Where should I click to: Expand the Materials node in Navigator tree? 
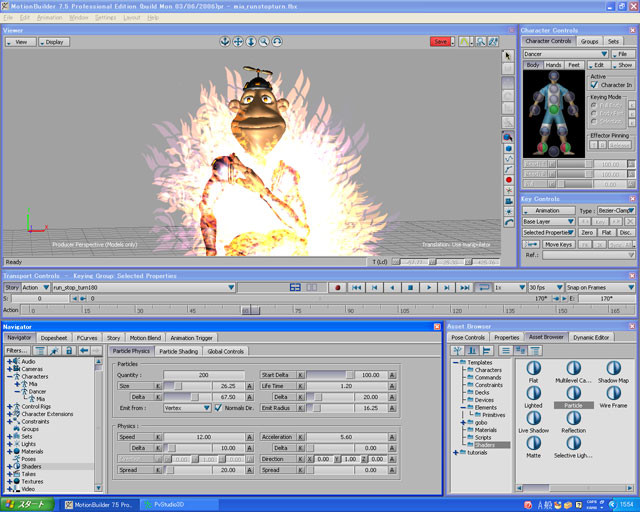click(9, 452)
